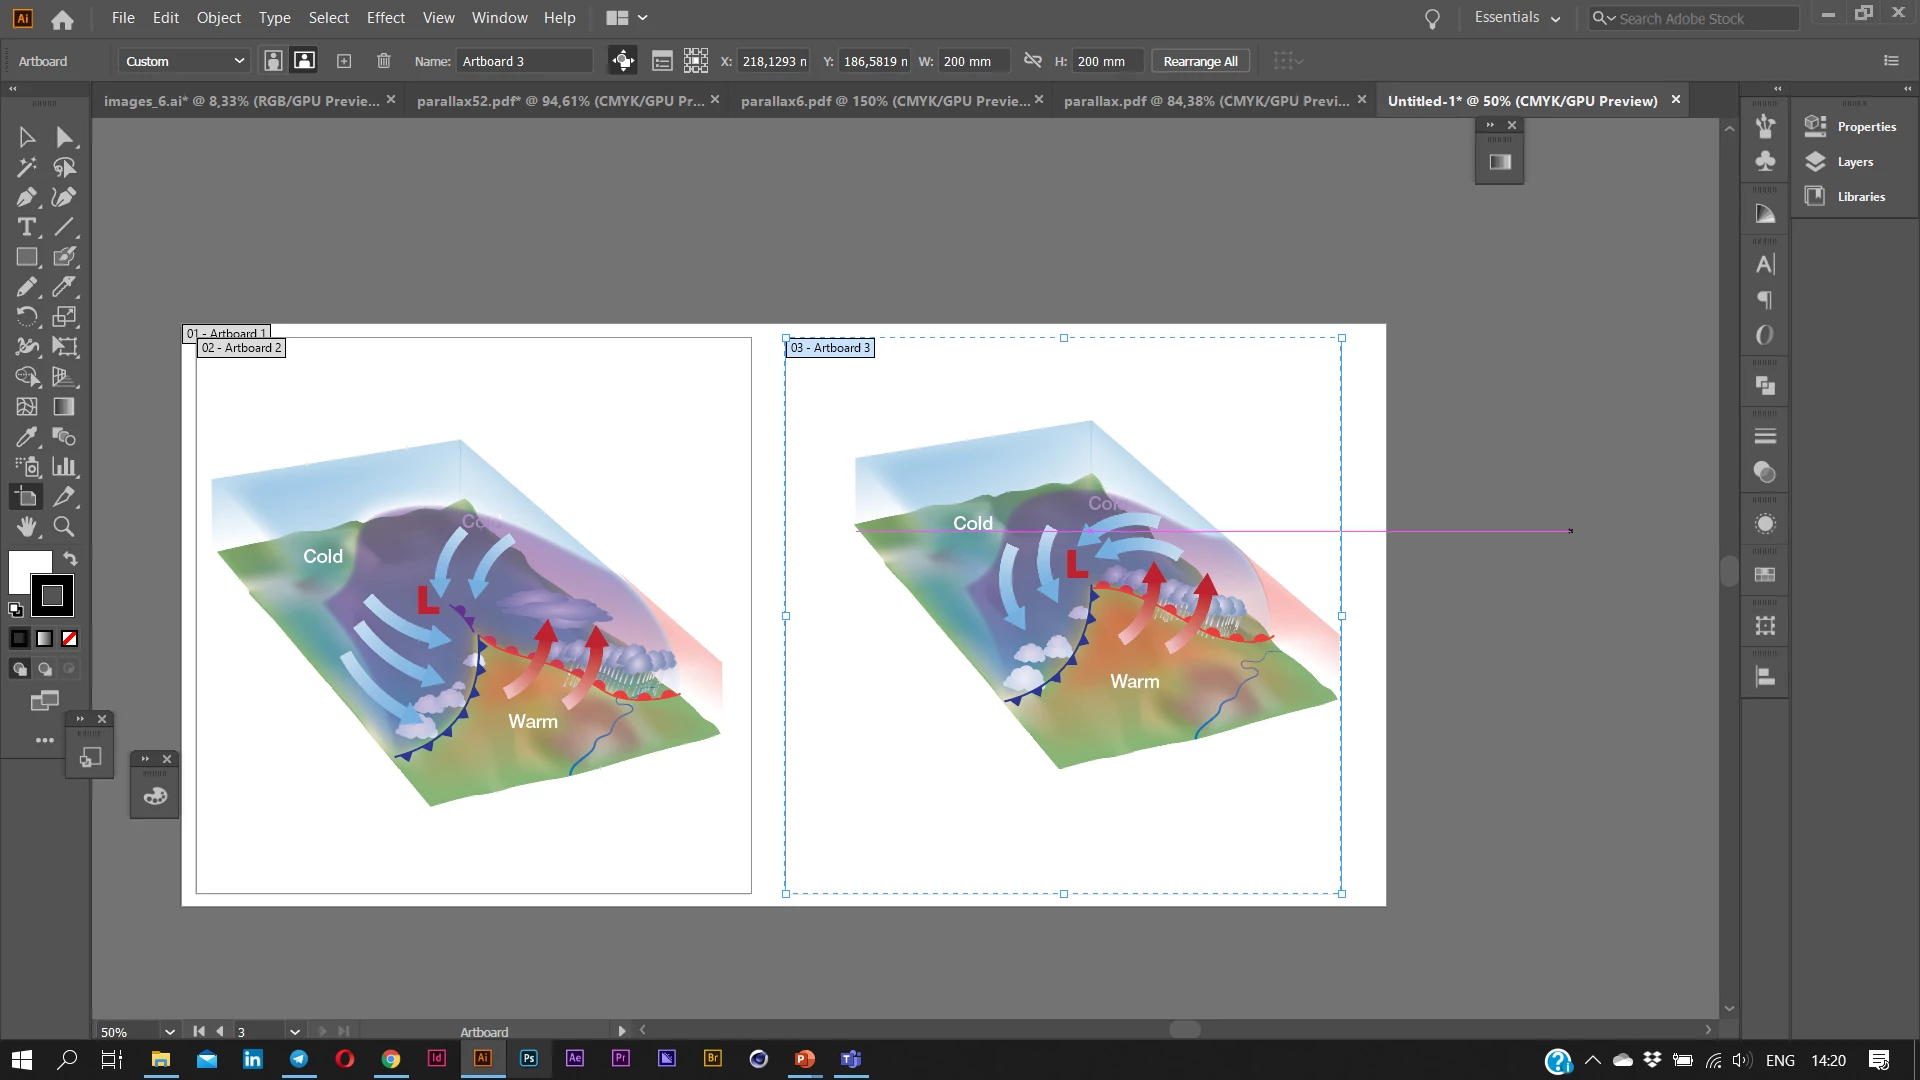The width and height of the screenshot is (1920, 1080).
Task: Select the Zoom tool
Action: tap(64, 527)
